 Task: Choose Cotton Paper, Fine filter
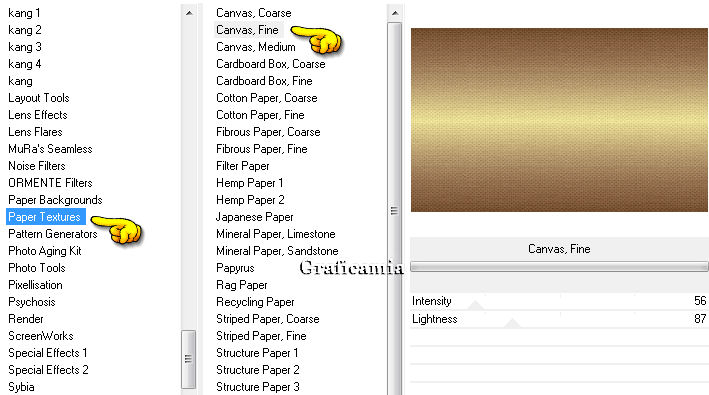click(x=260, y=115)
